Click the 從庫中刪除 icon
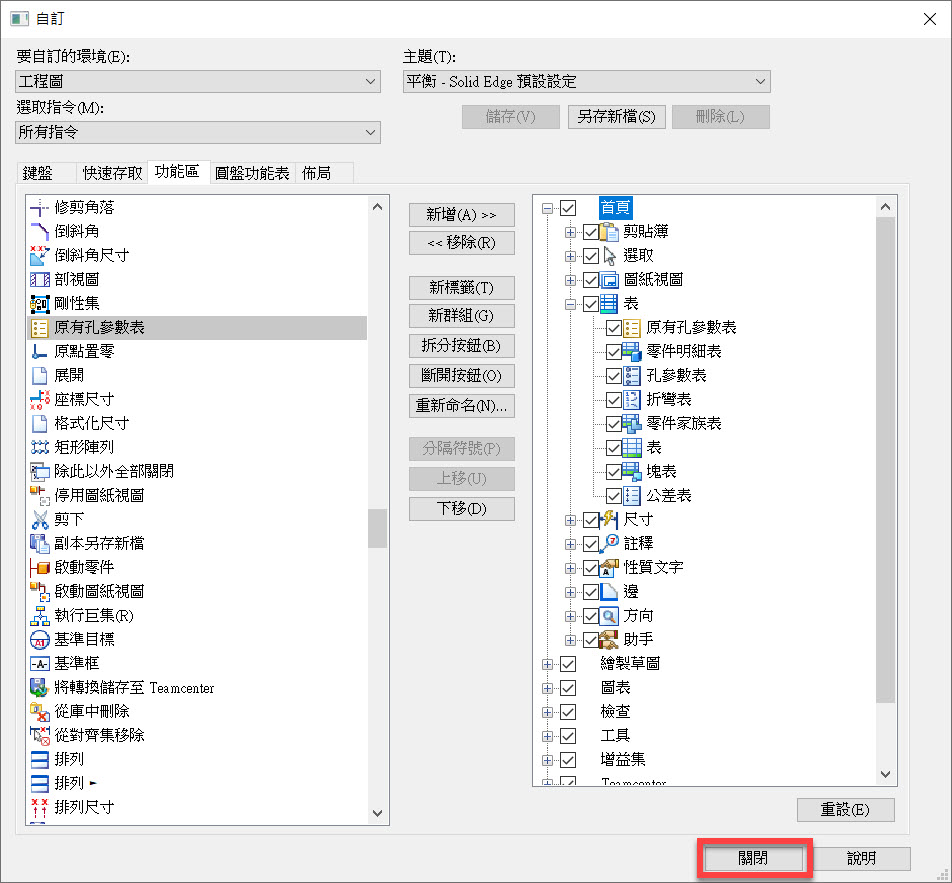This screenshot has width=952, height=883. (40, 711)
